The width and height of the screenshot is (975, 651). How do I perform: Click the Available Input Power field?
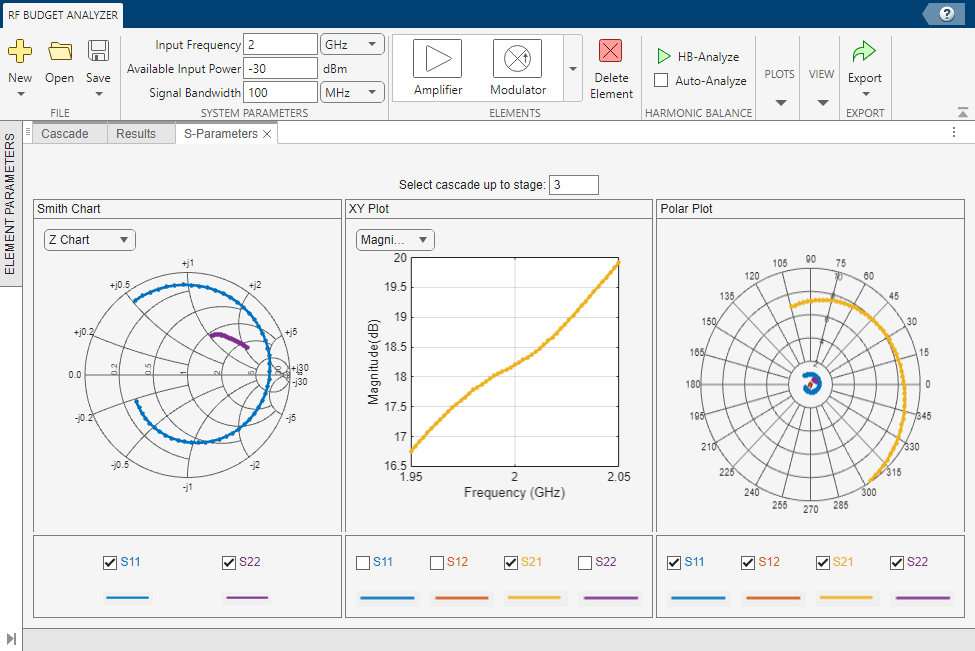point(279,68)
